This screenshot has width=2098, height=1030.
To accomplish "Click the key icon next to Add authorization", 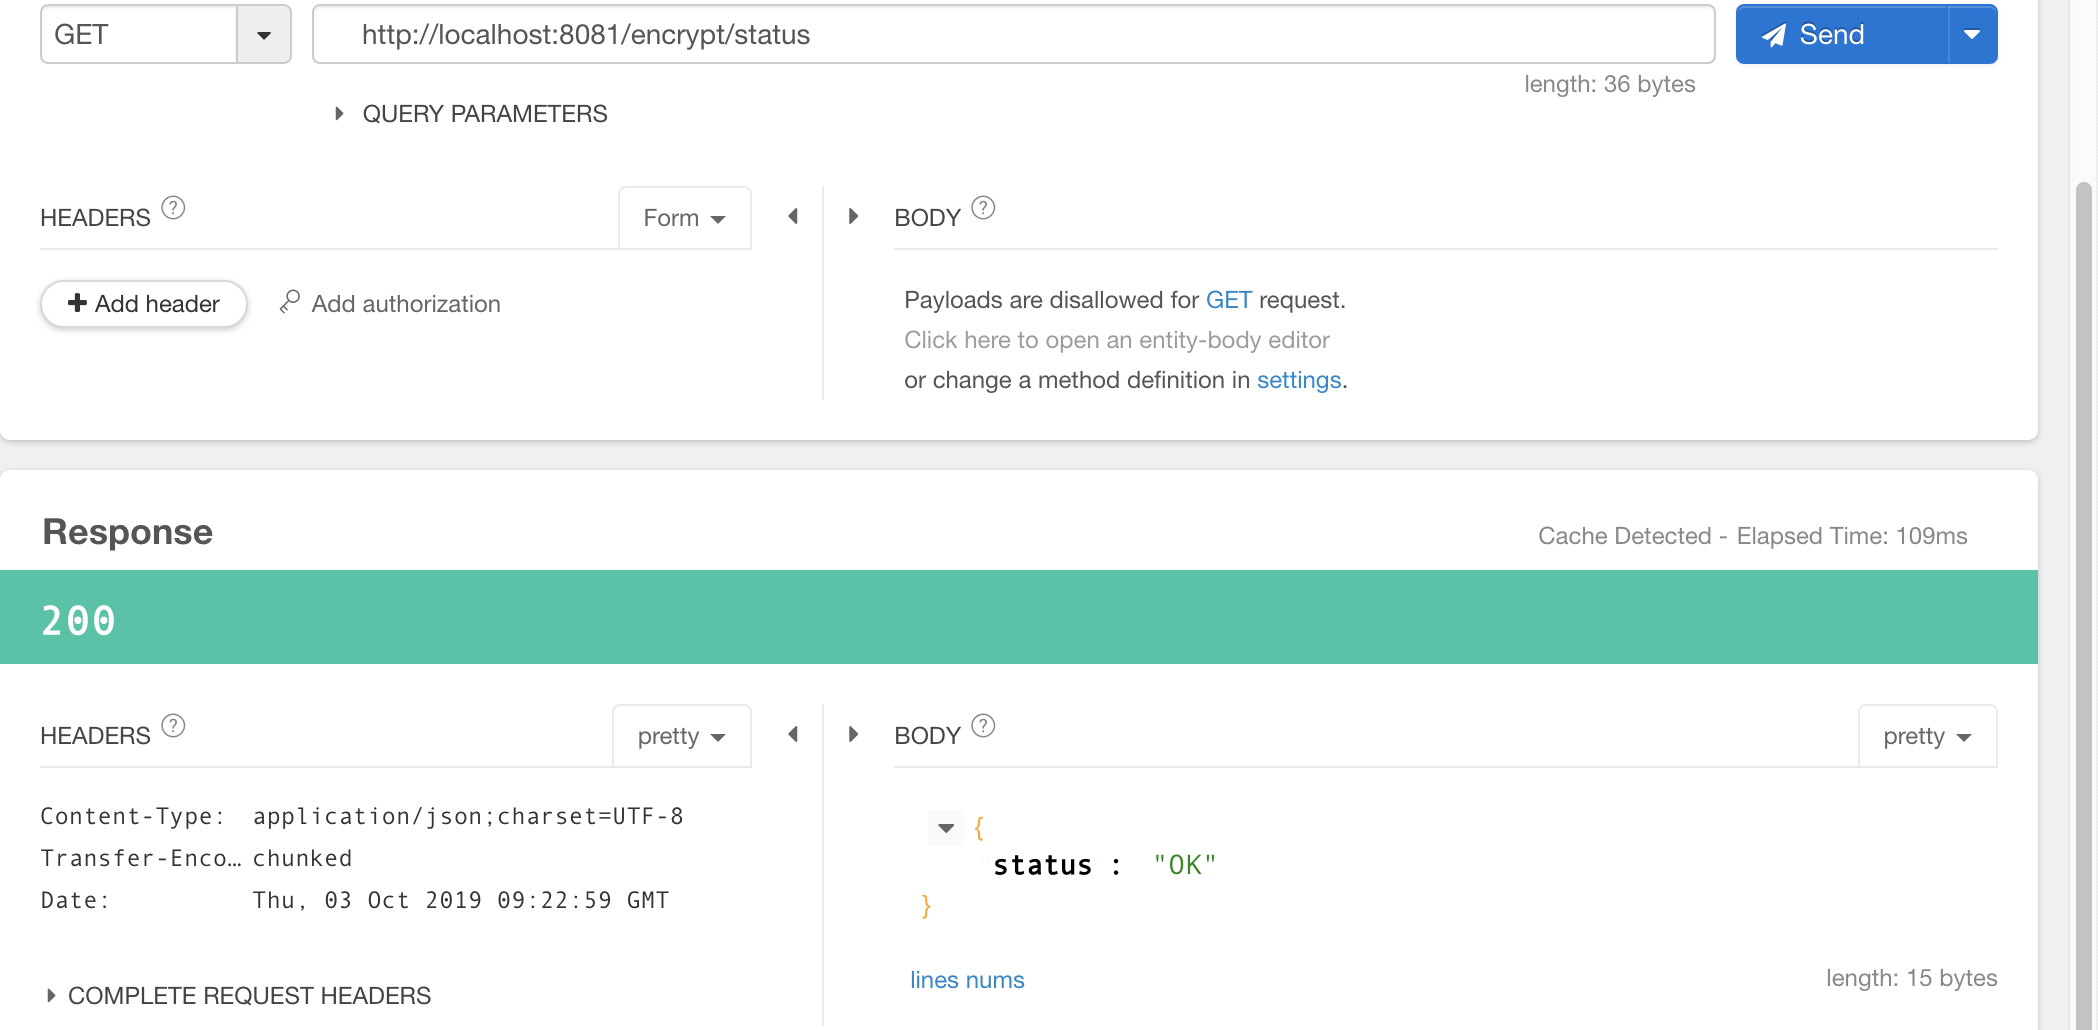I will [289, 303].
